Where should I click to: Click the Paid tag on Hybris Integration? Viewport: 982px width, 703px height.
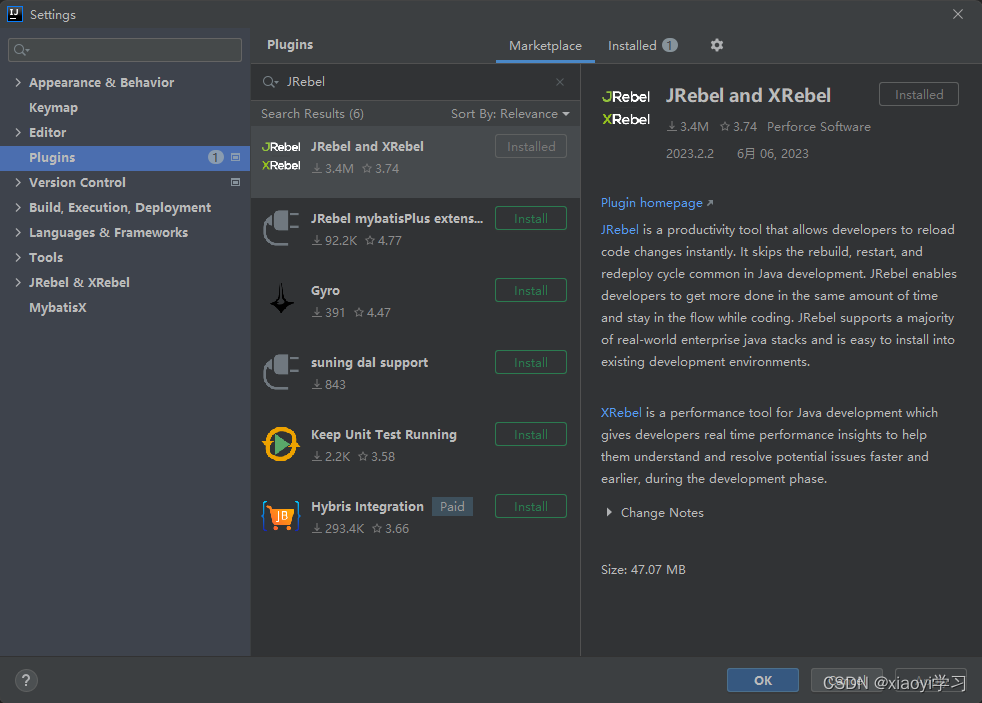(452, 506)
